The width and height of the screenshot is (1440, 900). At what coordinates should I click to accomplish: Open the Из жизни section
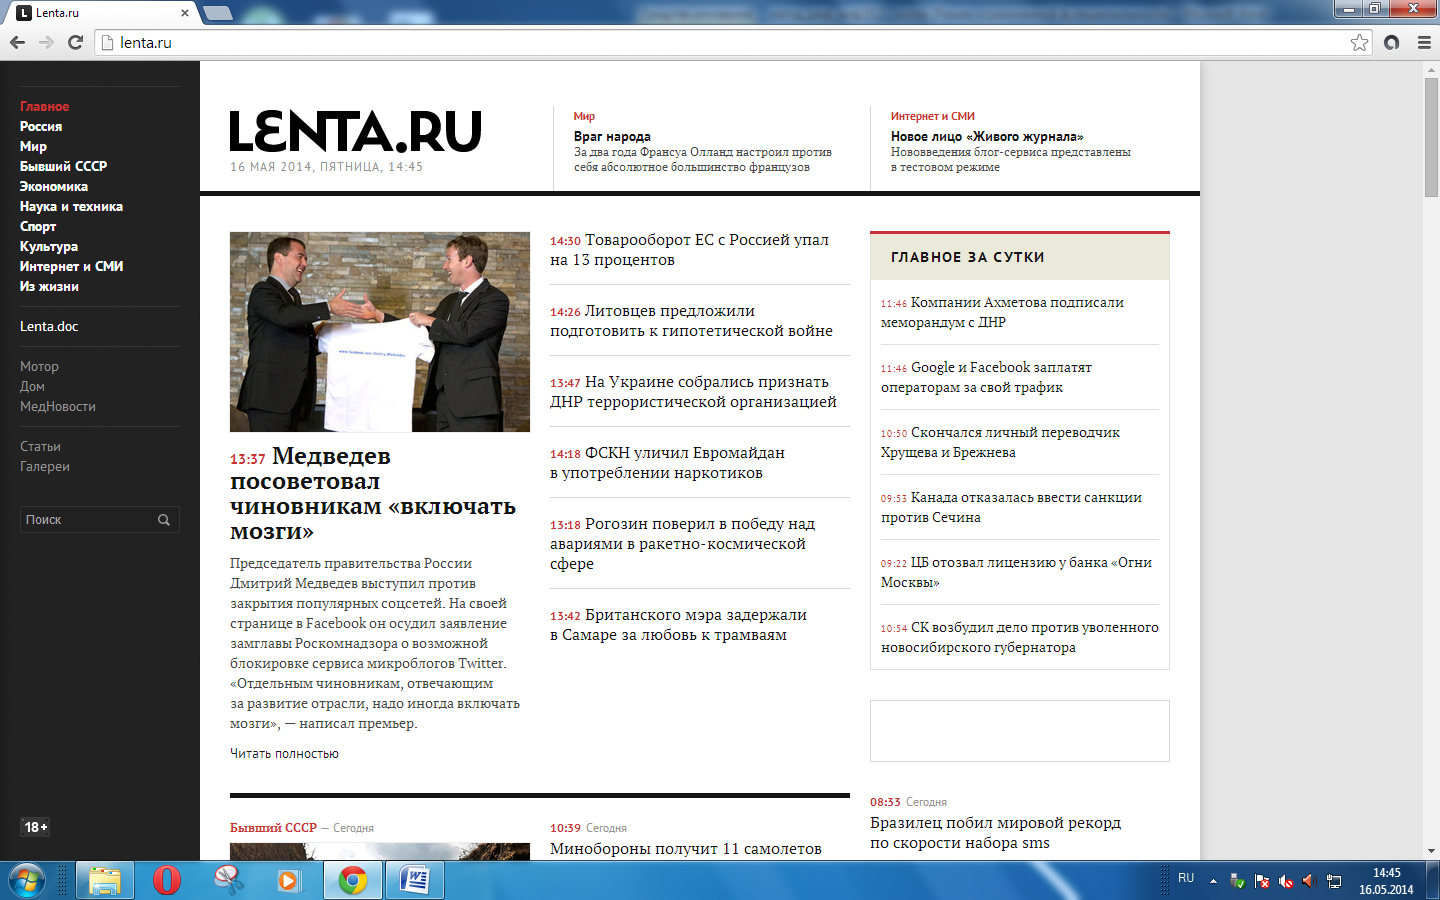click(49, 287)
